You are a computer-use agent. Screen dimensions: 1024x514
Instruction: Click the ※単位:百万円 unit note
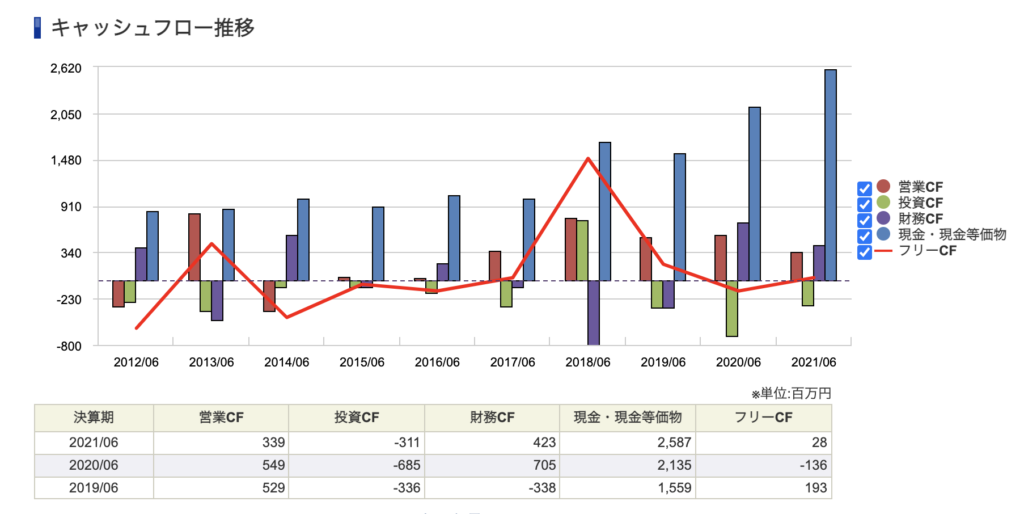click(x=791, y=394)
